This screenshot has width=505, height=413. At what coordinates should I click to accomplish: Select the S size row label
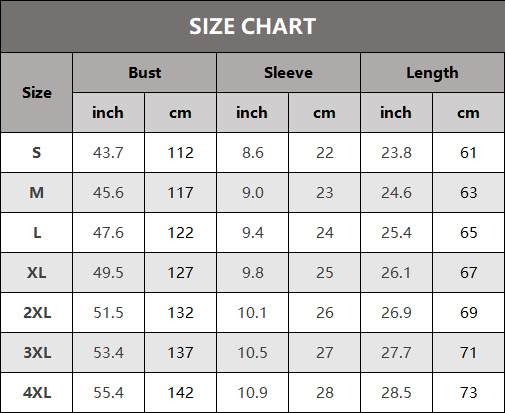pyautogui.click(x=37, y=153)
